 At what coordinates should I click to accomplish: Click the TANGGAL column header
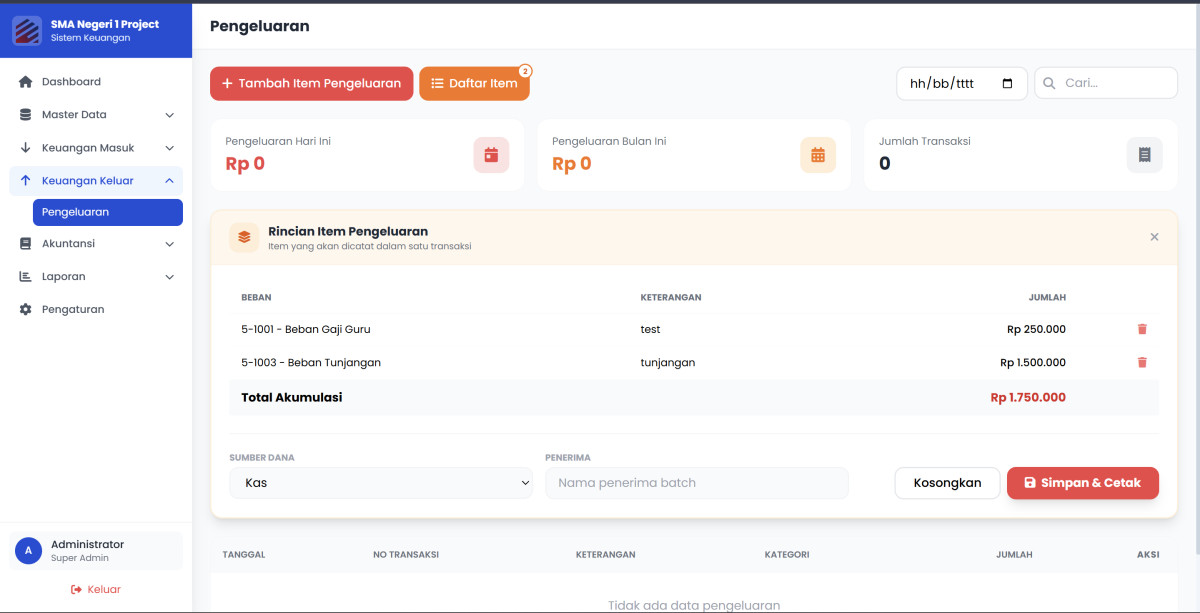244,554
